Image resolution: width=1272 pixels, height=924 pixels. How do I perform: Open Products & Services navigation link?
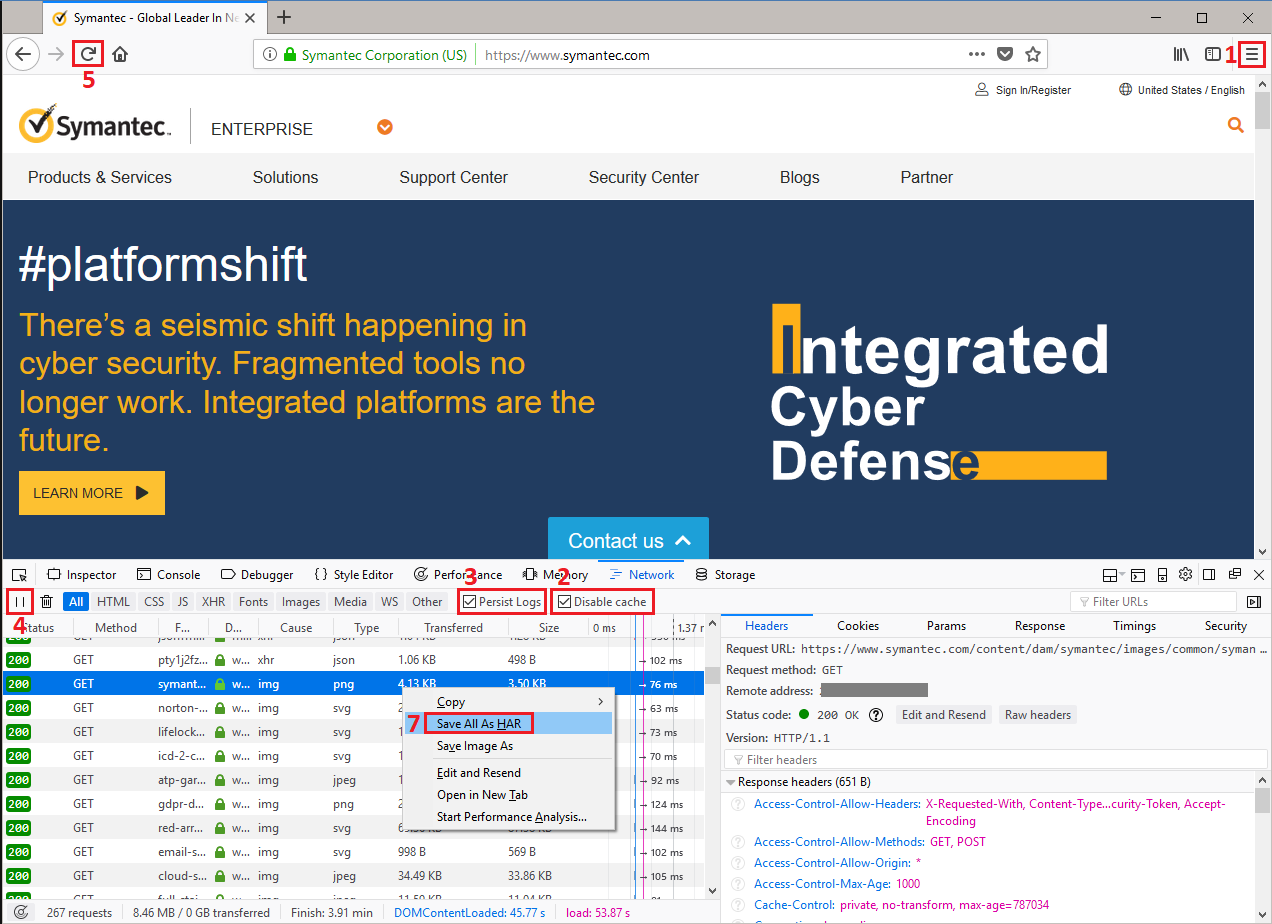pos(100,177)
